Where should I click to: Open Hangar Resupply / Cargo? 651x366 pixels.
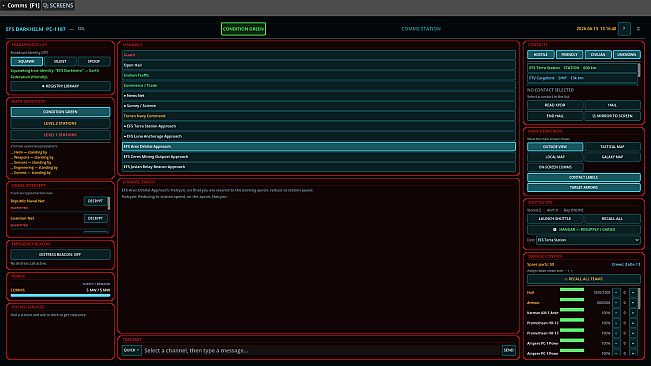[583, 229]
